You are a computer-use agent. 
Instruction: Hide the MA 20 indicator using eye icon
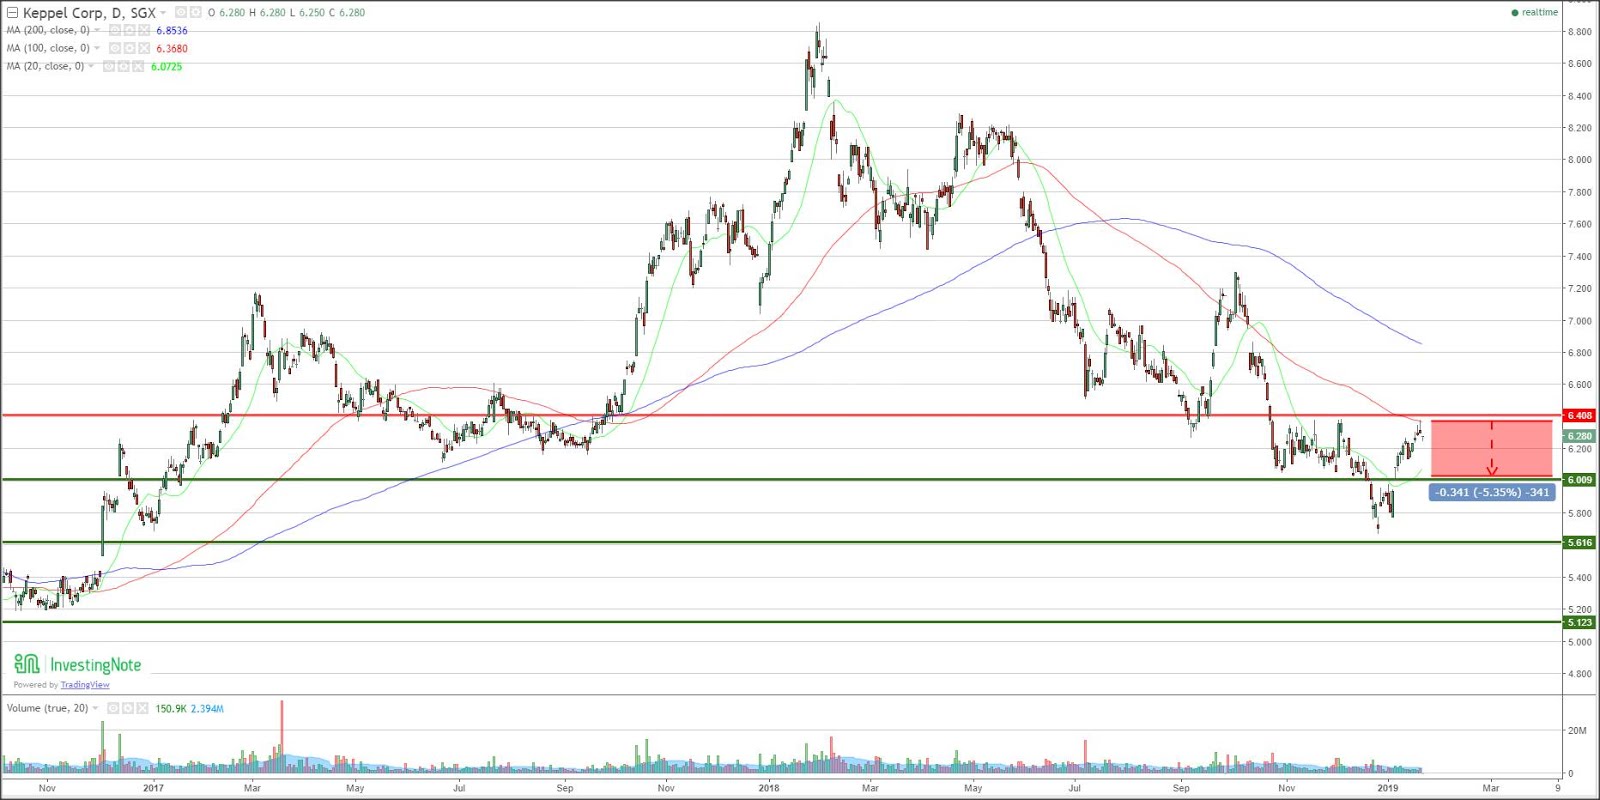click(x=109, y=66)
